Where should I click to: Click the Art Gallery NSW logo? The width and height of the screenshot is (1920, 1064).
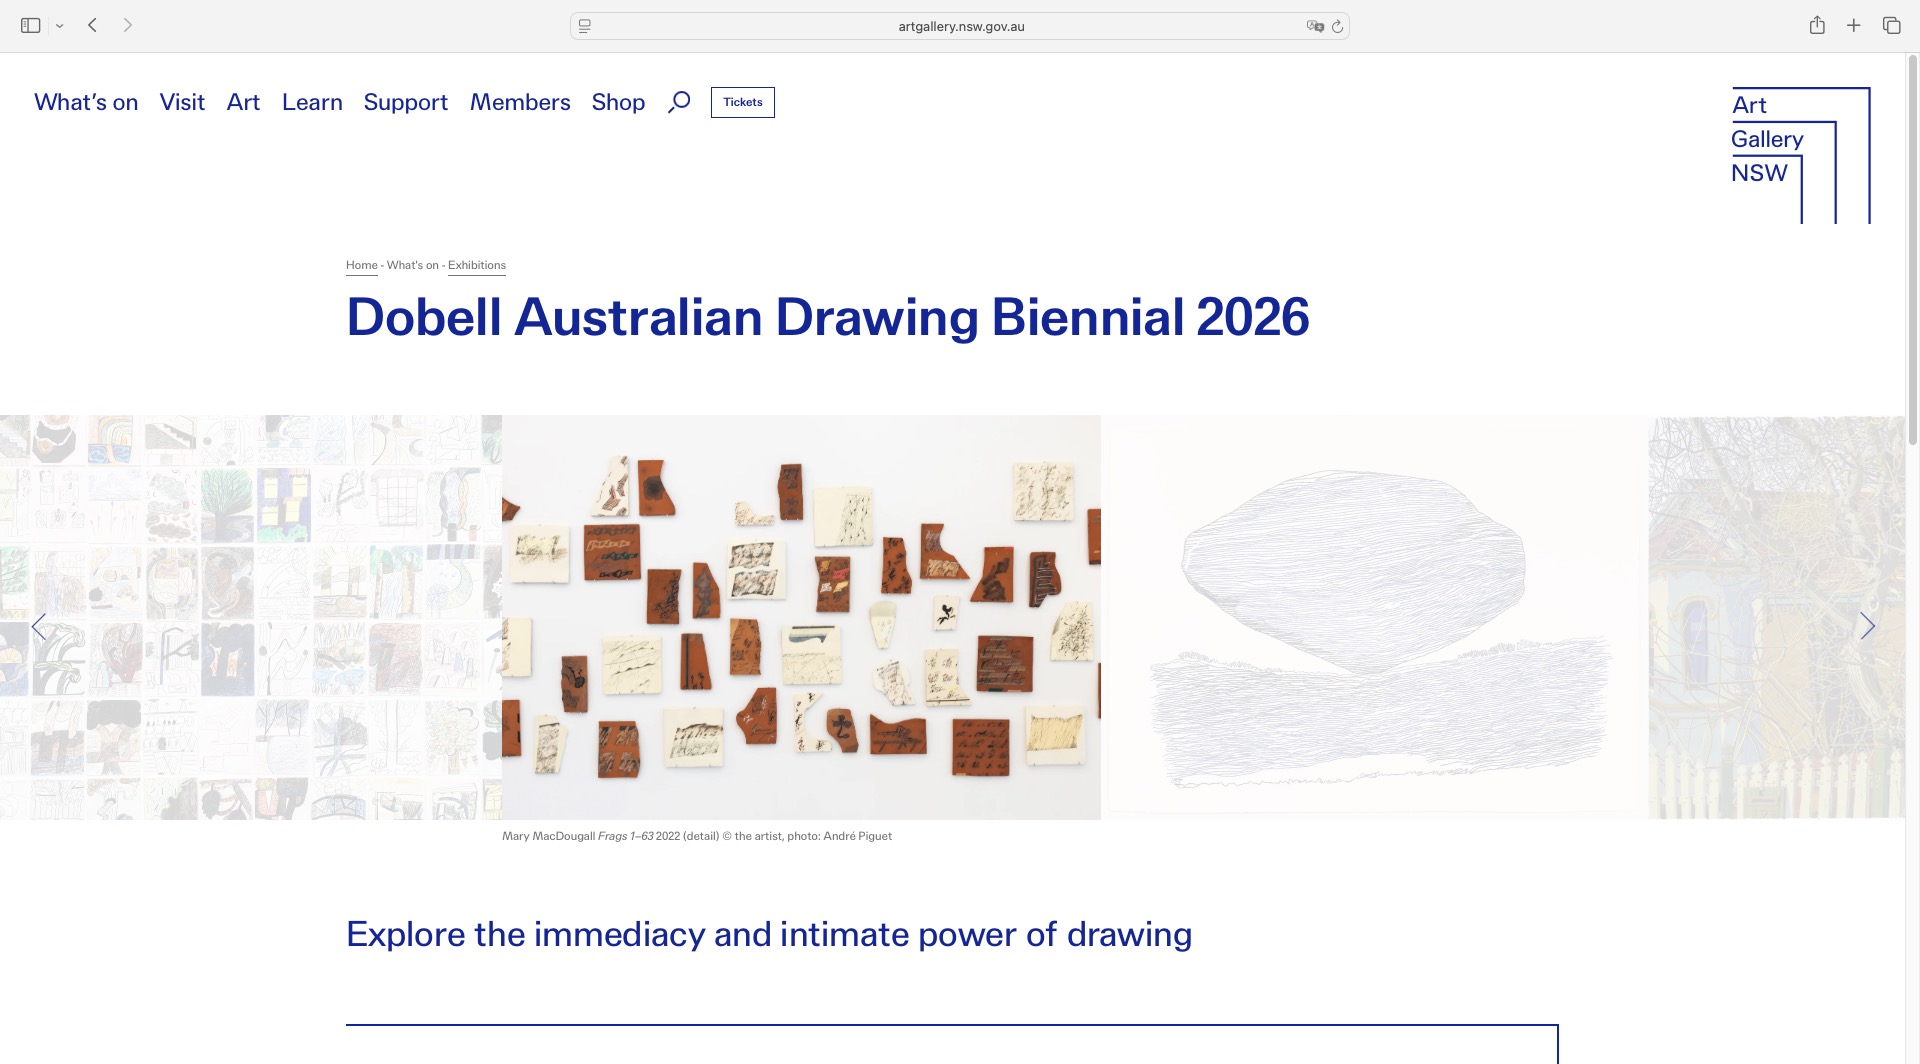[1800, 155]
